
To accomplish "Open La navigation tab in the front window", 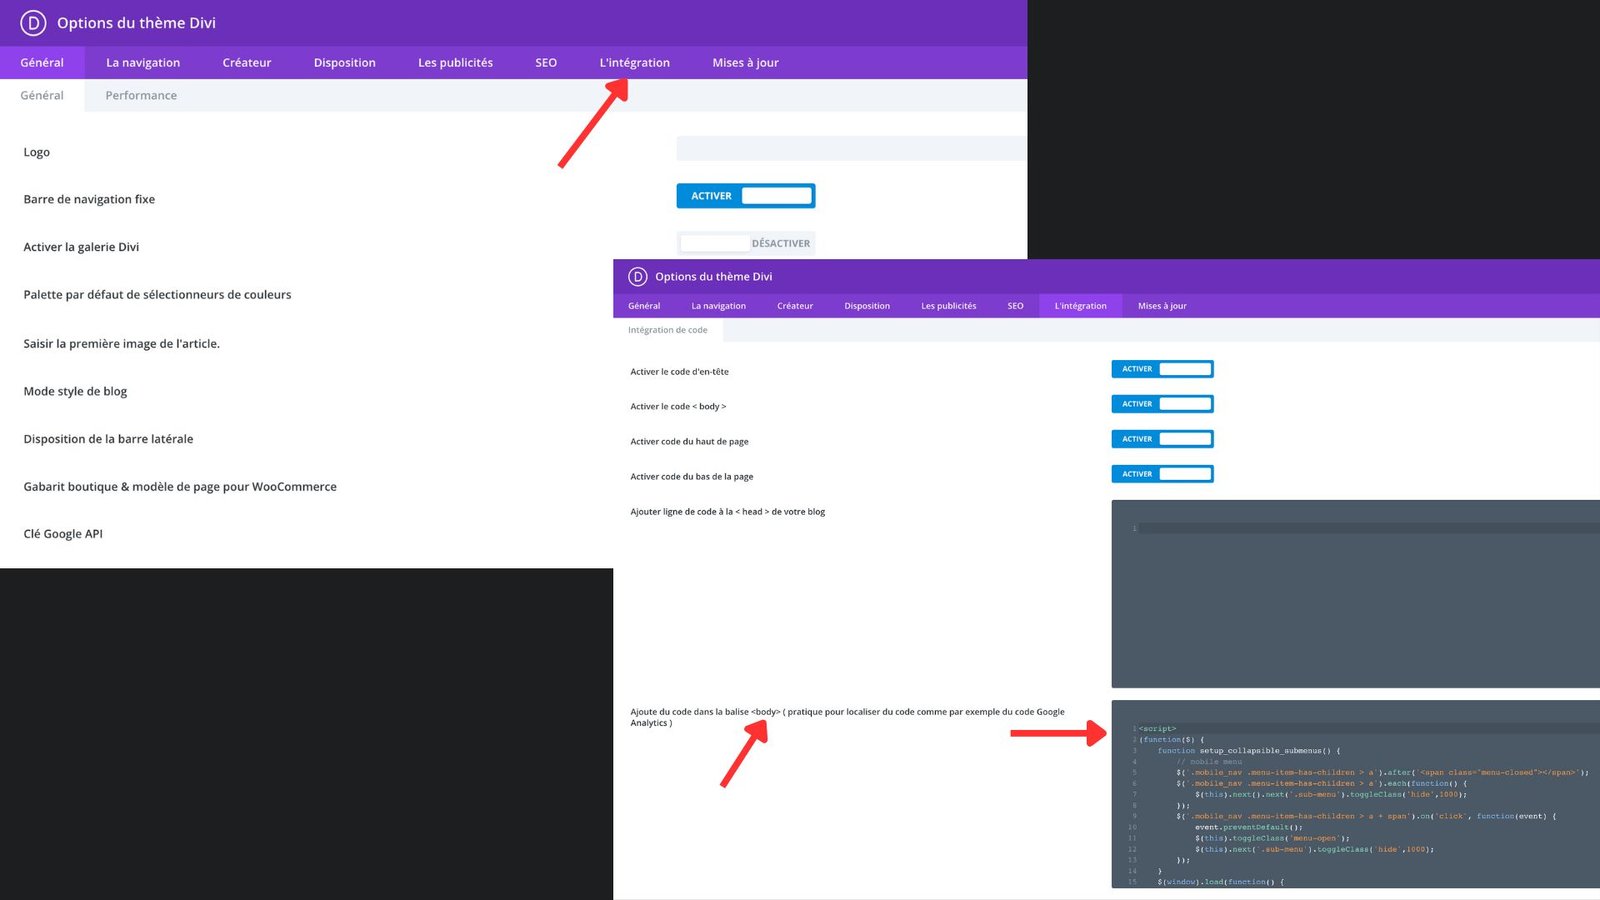I will click(719, 306).
